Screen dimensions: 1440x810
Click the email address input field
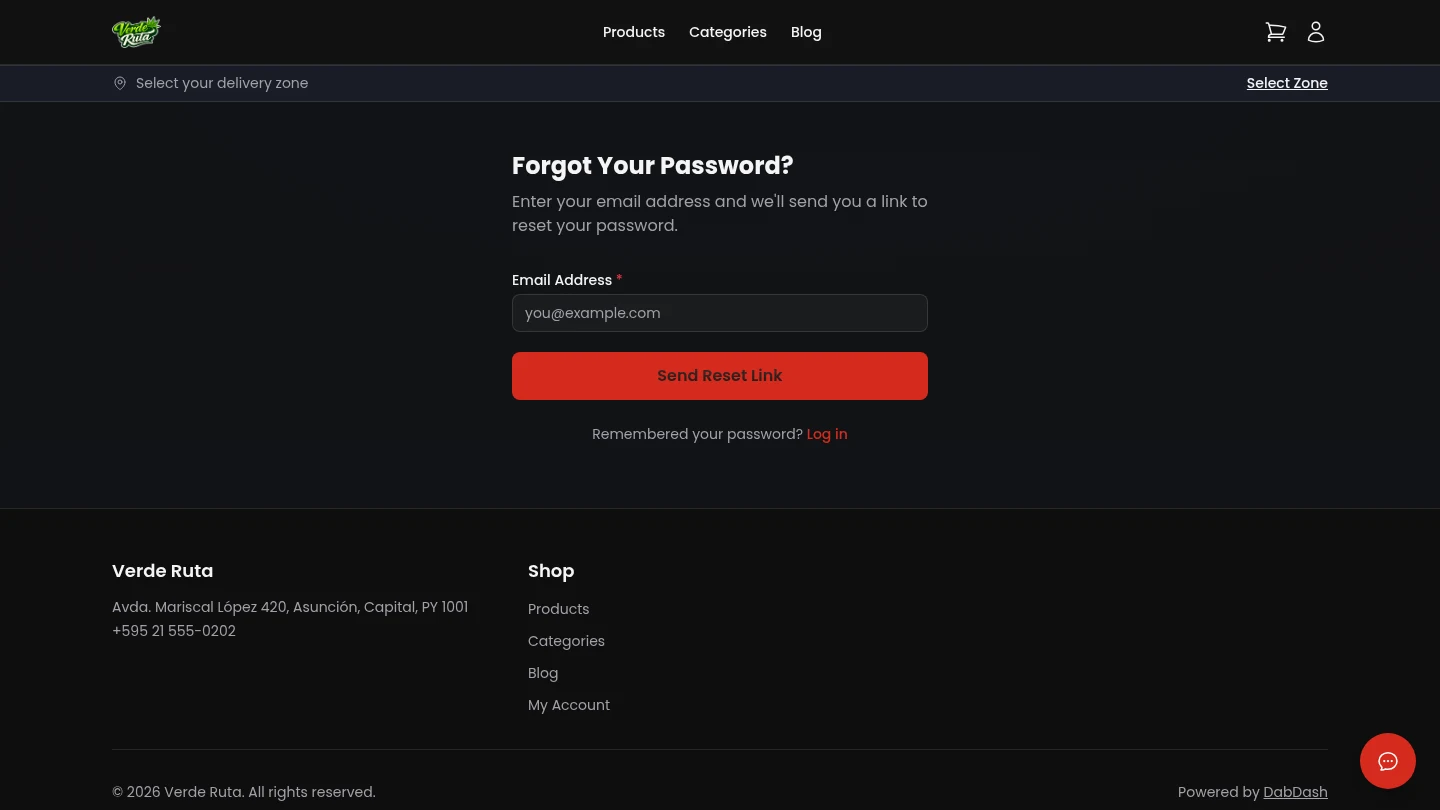pos(720,313)
